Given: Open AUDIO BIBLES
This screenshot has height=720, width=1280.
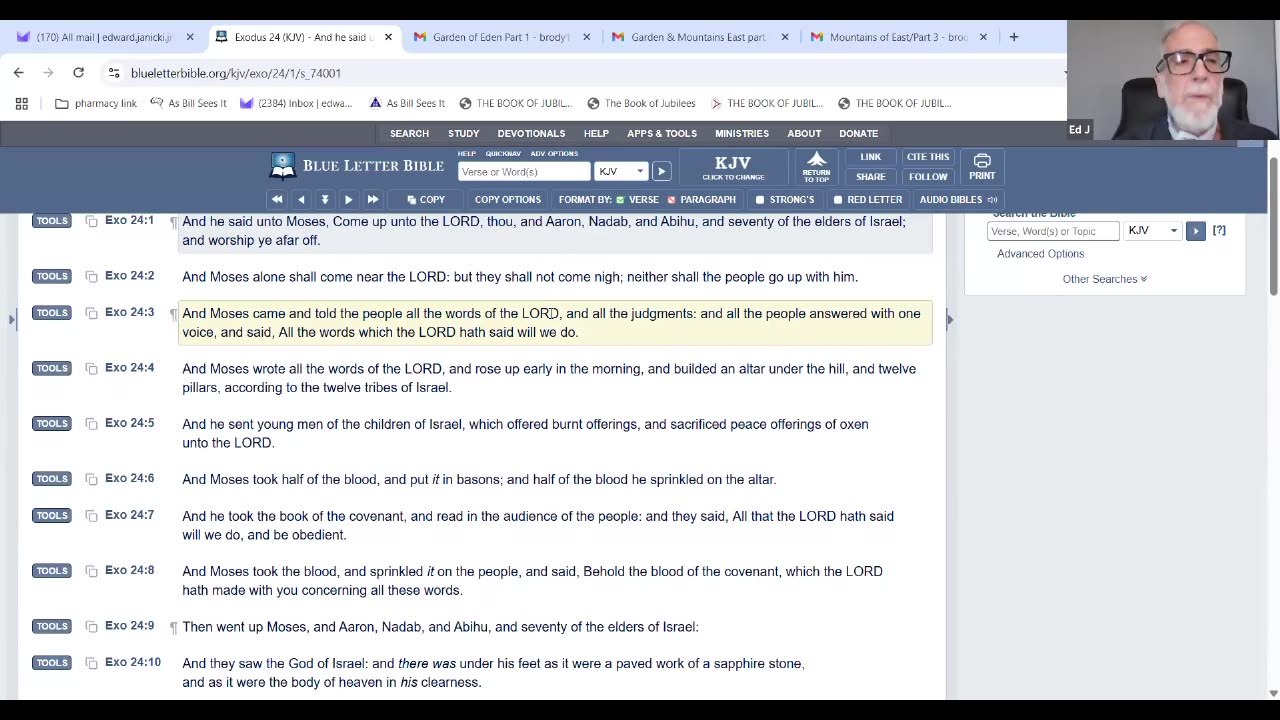Looking at the screenshot, I should click(x=958, y=199).
